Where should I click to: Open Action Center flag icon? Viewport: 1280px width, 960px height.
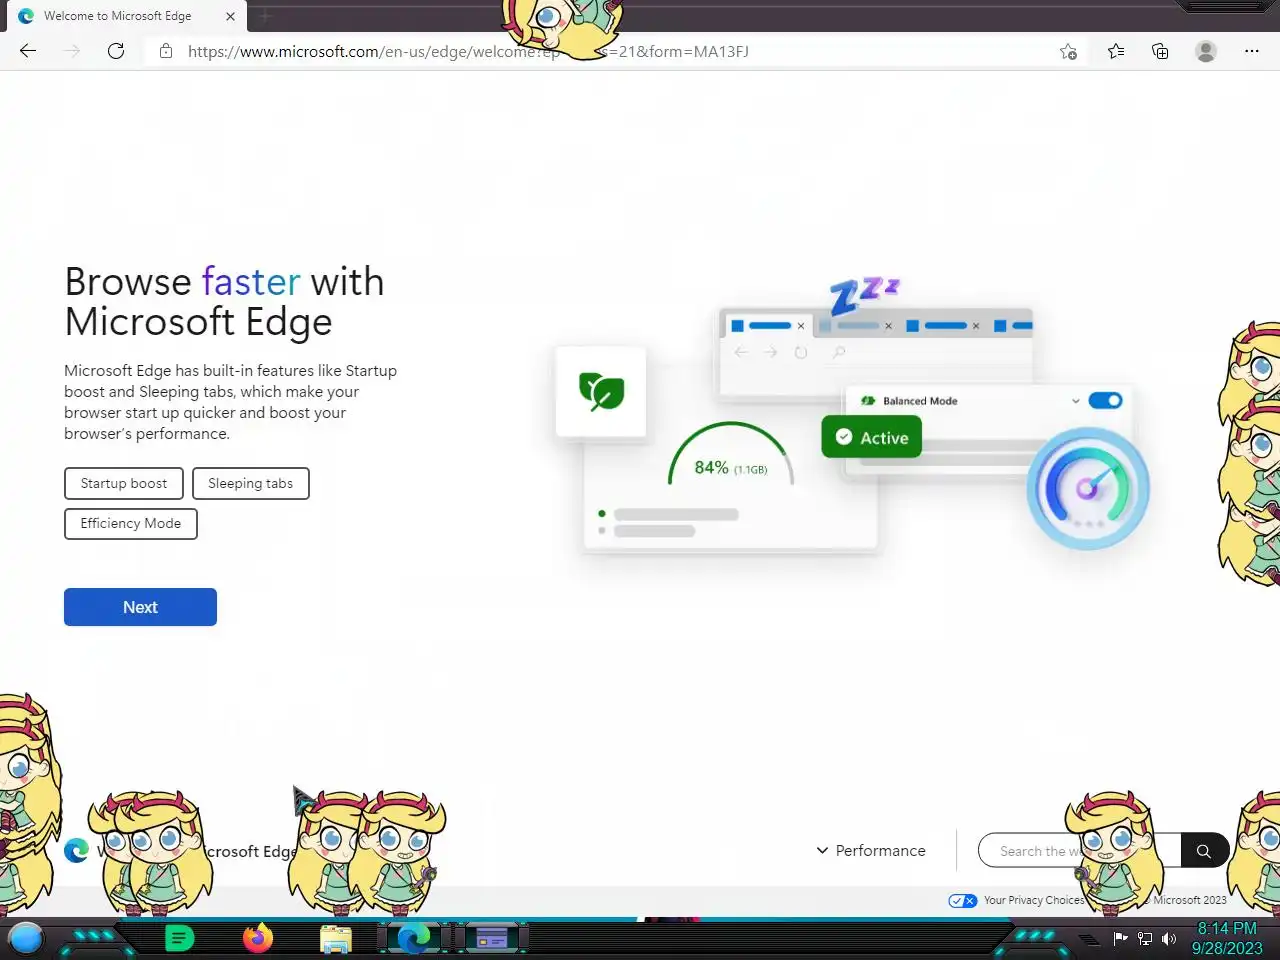click(1120, 939)
